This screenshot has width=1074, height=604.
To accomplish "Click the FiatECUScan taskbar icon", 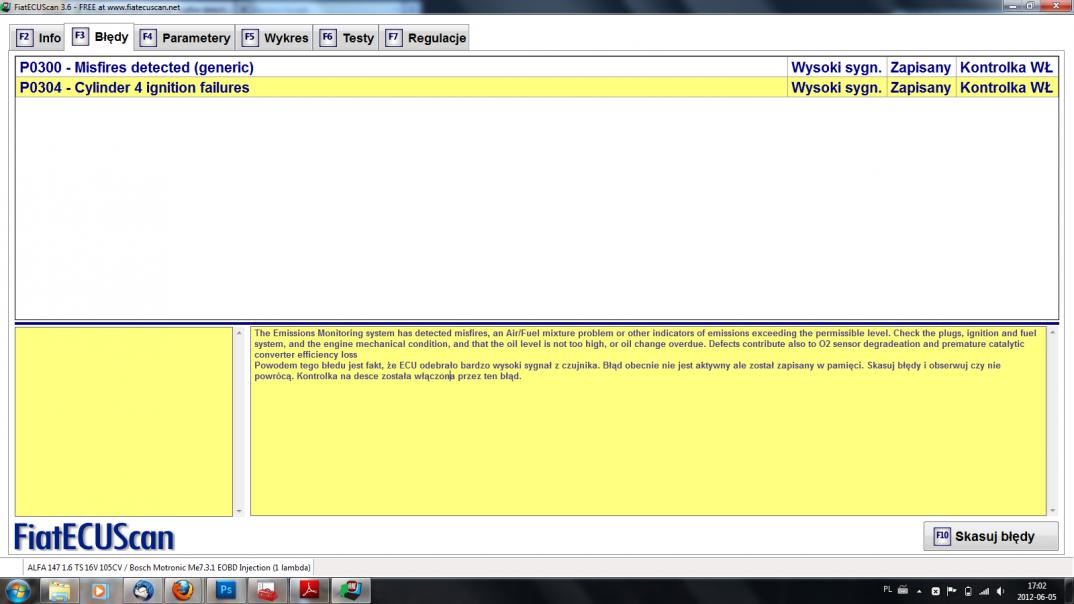I will click(351, 590).
